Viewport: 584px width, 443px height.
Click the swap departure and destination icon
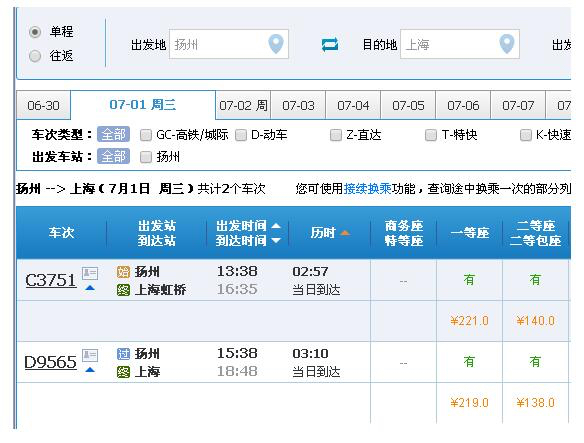pos(330,44)
